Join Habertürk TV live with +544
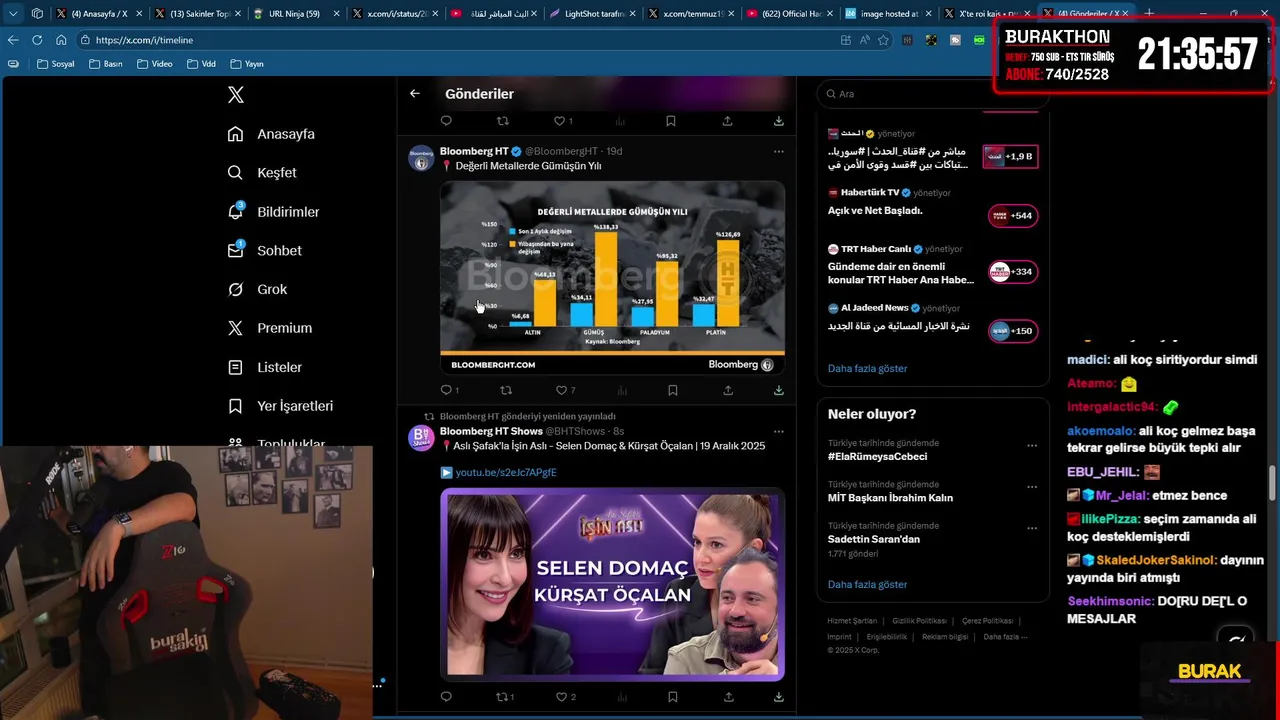1280x720 pixels. pyautogui.click(x=1013, y=215)
